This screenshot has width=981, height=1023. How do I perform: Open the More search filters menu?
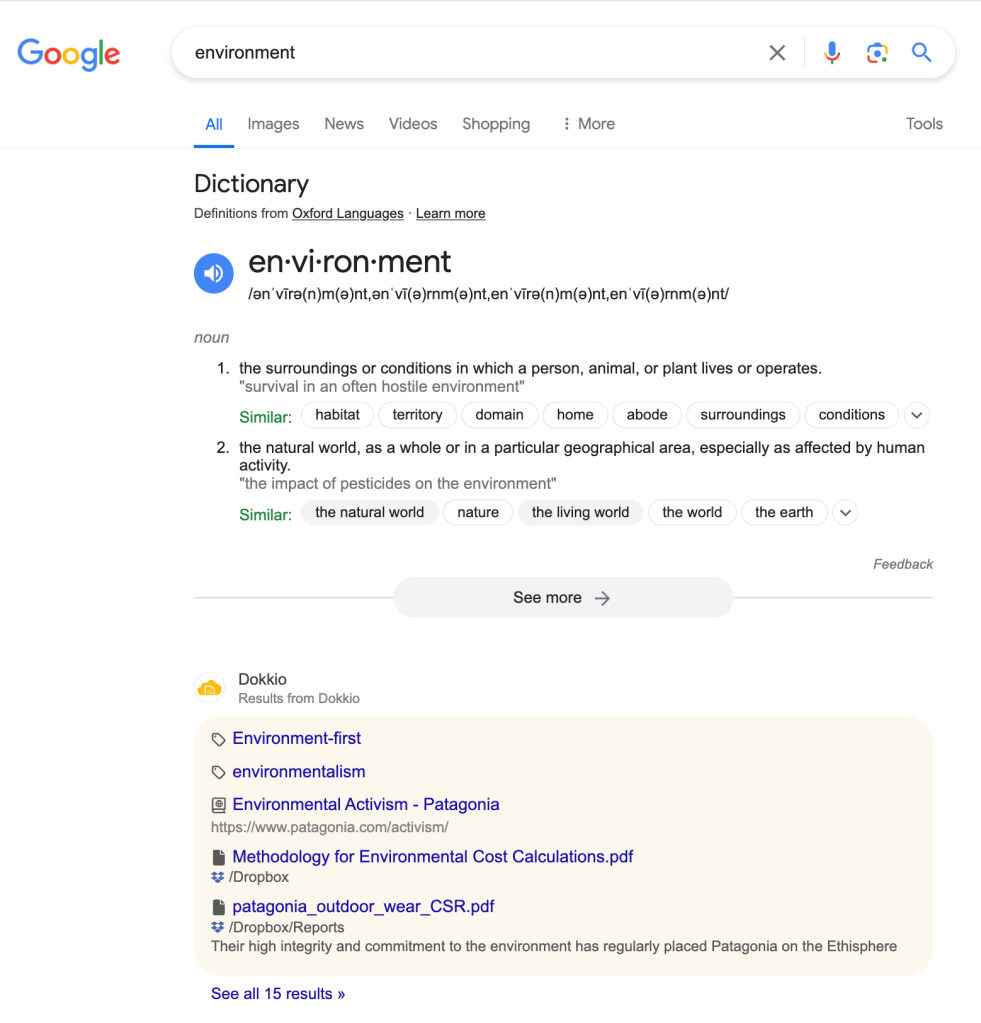[588, 124]
